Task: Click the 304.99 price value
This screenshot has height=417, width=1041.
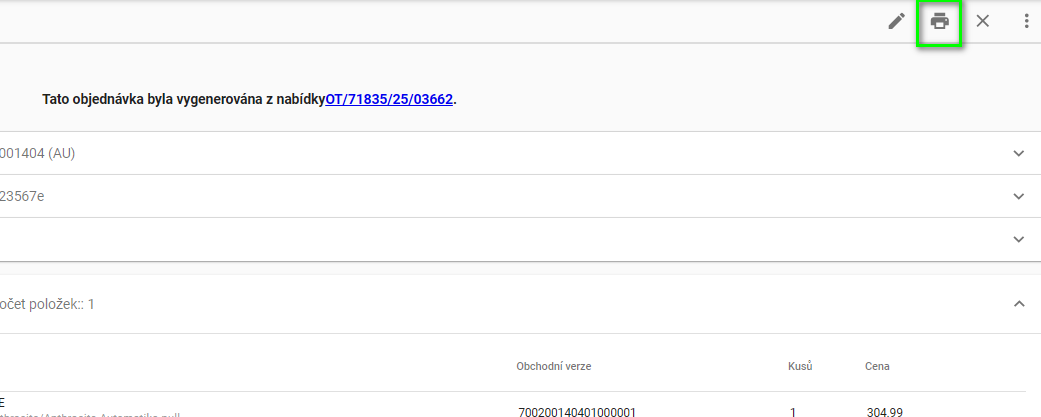Action: click(x=884, y=411)
